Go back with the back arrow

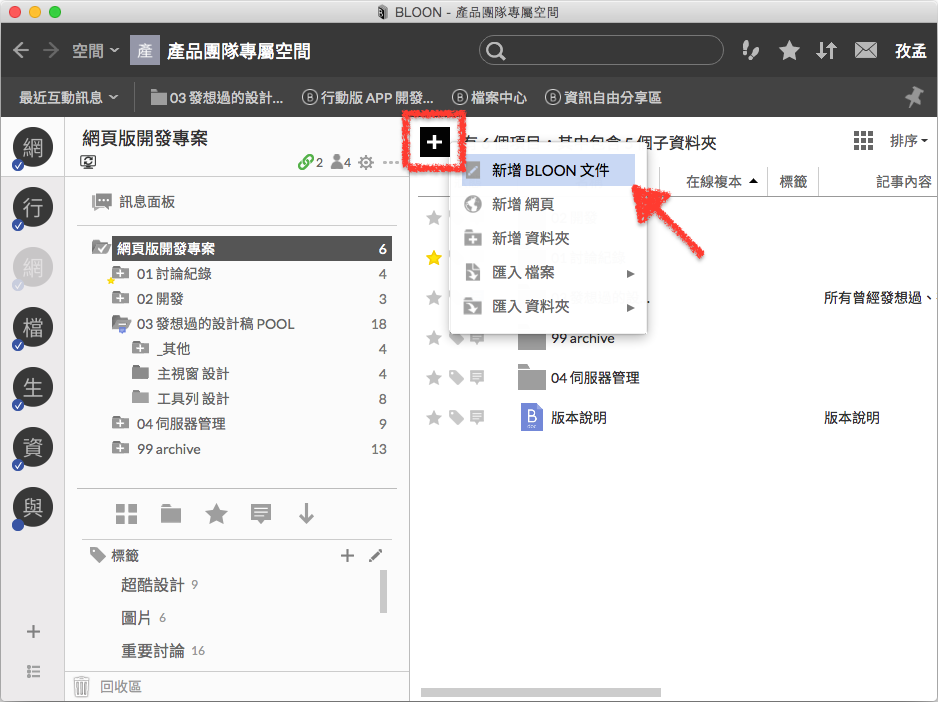(x=21, y=50)
